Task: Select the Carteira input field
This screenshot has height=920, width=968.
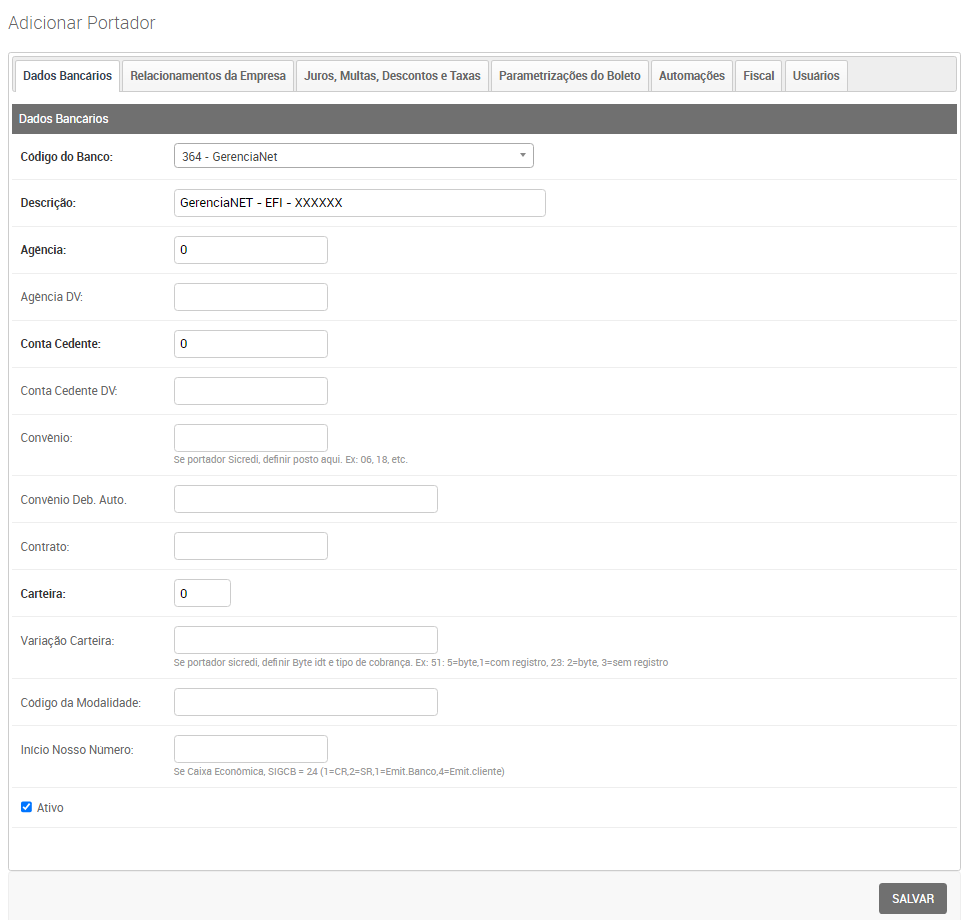Action: (202, 593)
